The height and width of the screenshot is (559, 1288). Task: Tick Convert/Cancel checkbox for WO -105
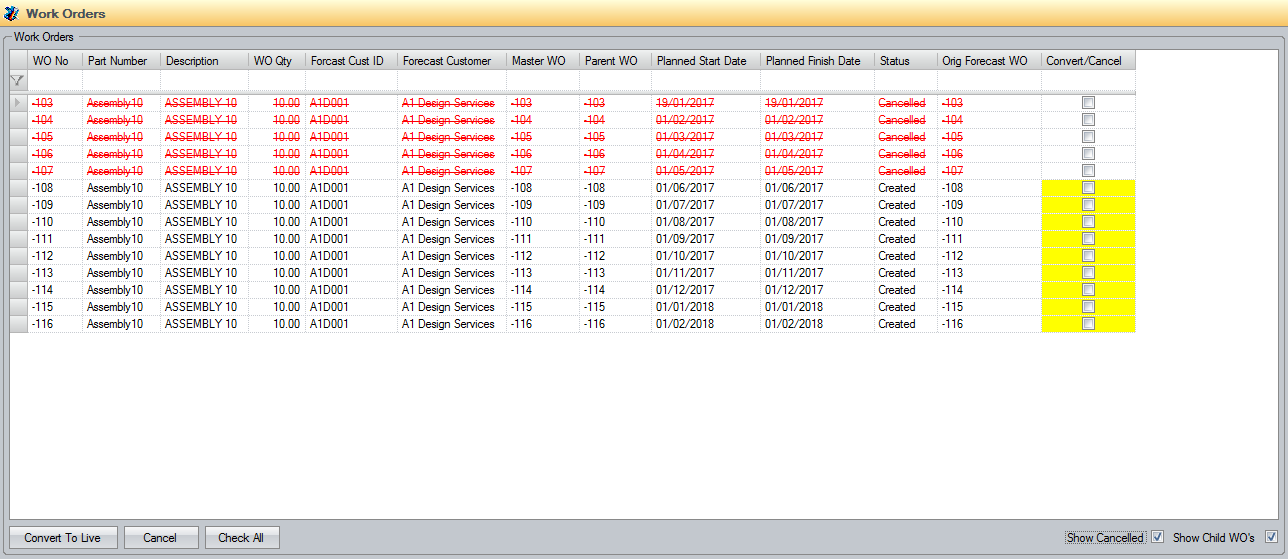coord(1088,137)
